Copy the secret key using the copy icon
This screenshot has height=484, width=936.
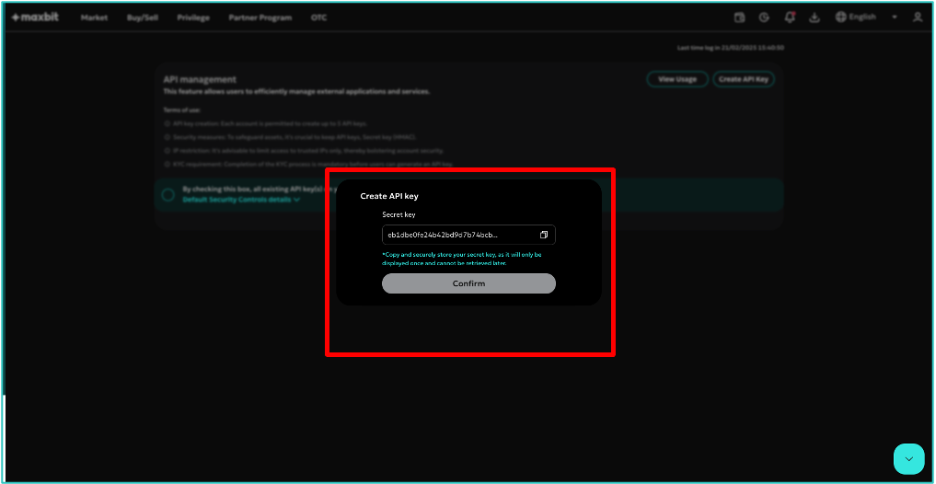tap(544, 235)
